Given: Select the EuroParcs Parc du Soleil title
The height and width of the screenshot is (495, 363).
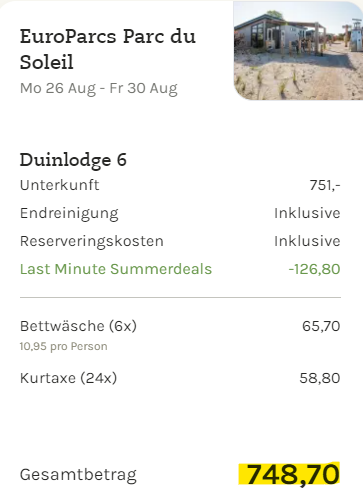Looking at the screenshot, I should tap(108, 49).
